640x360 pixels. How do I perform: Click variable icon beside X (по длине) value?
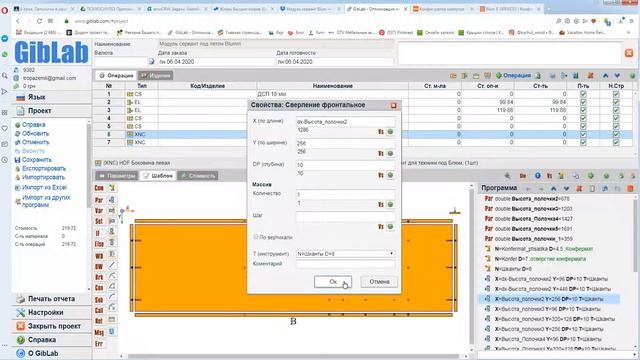tap(381, 132)
